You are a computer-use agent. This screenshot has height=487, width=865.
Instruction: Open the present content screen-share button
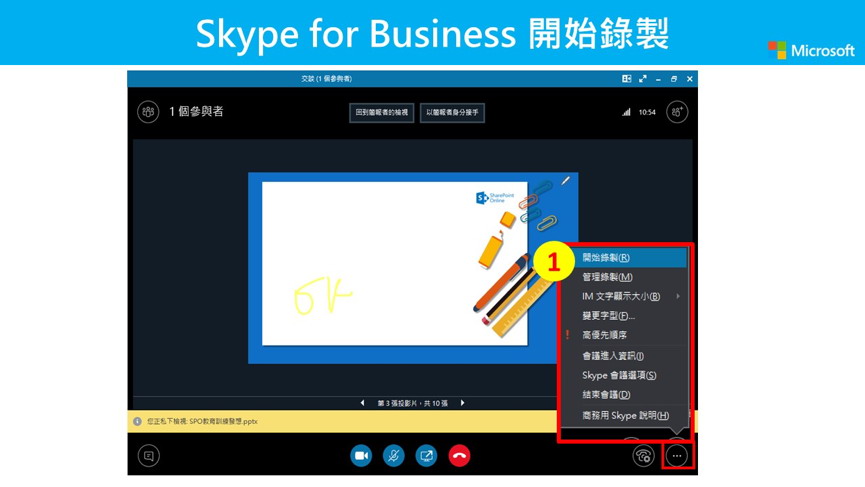pyautogui.click(x=426, y=456)
